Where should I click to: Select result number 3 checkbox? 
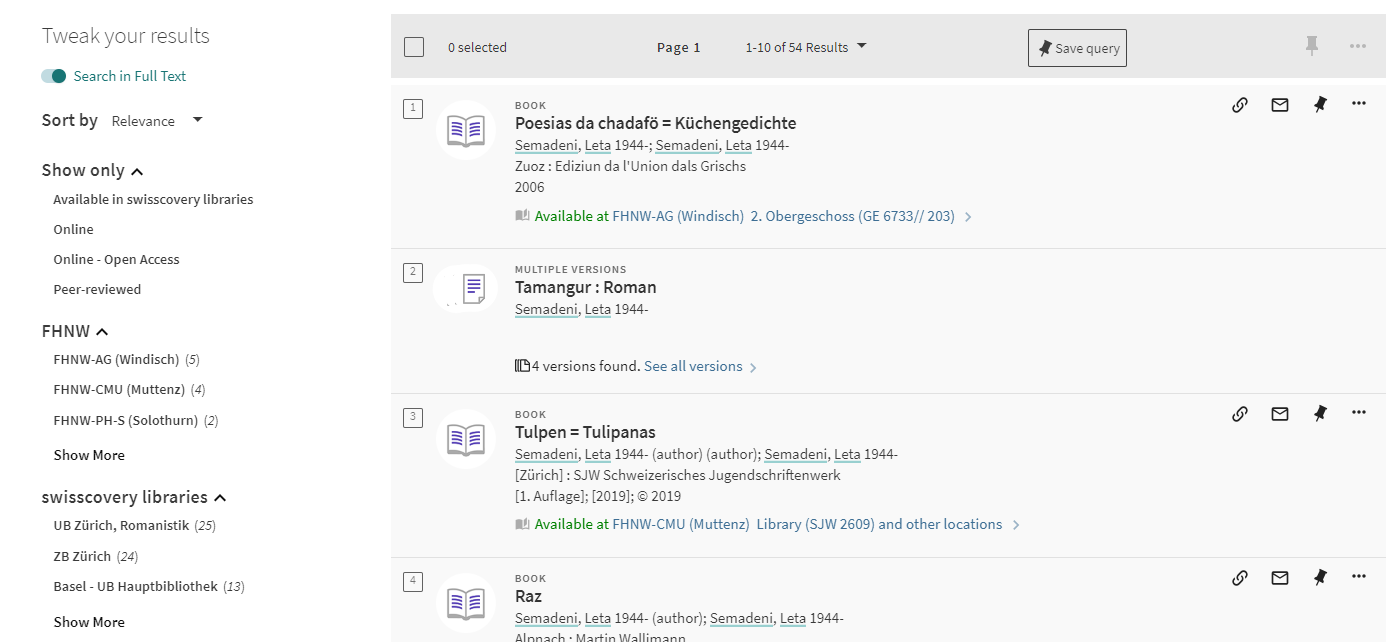click(x=413, y=417)
